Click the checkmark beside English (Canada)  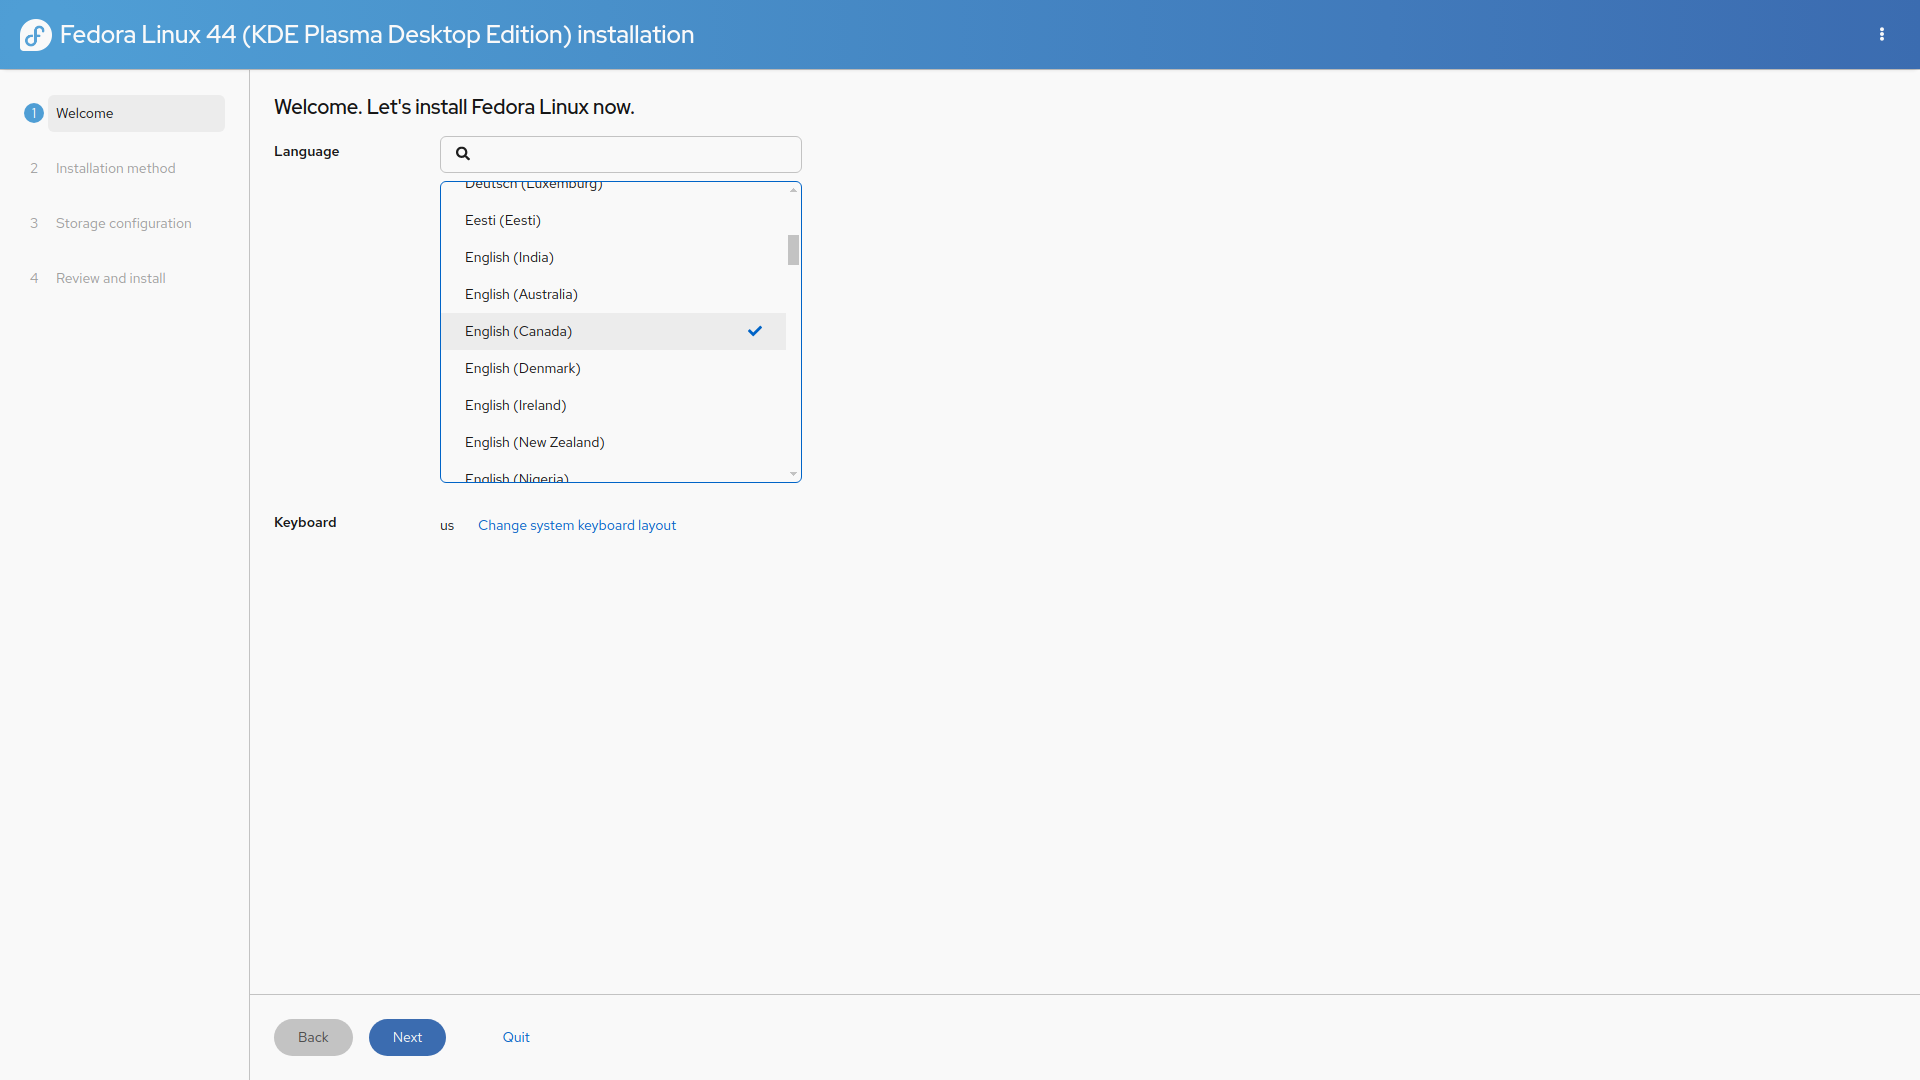pyautogui.click(x=755, y=331)
